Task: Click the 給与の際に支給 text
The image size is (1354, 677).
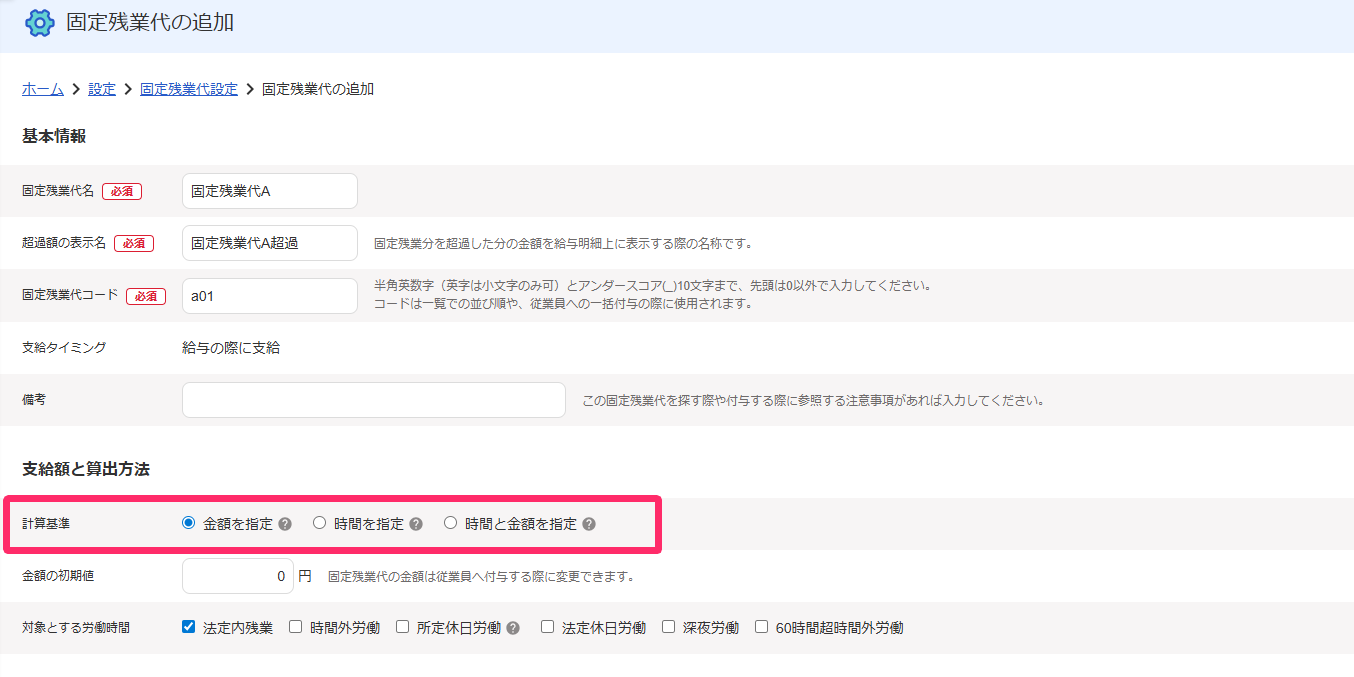Action: [231, 348]
